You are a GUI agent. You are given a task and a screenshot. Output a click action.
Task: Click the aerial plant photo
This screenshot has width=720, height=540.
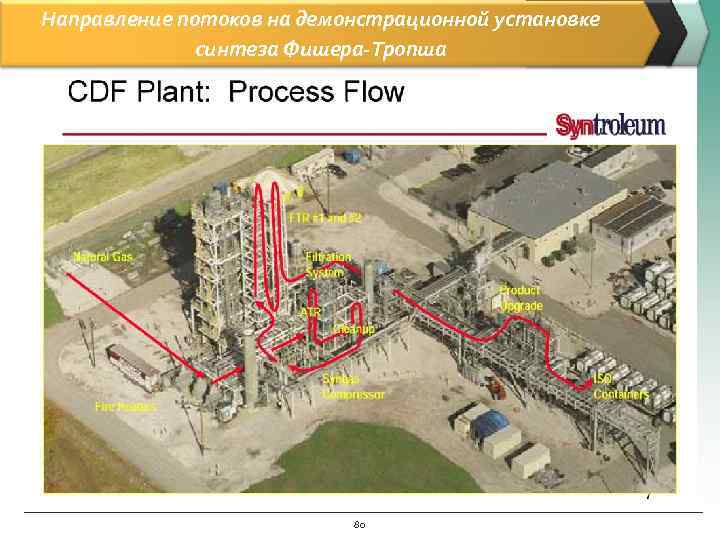pyautogui.click(x=360, y=319)
